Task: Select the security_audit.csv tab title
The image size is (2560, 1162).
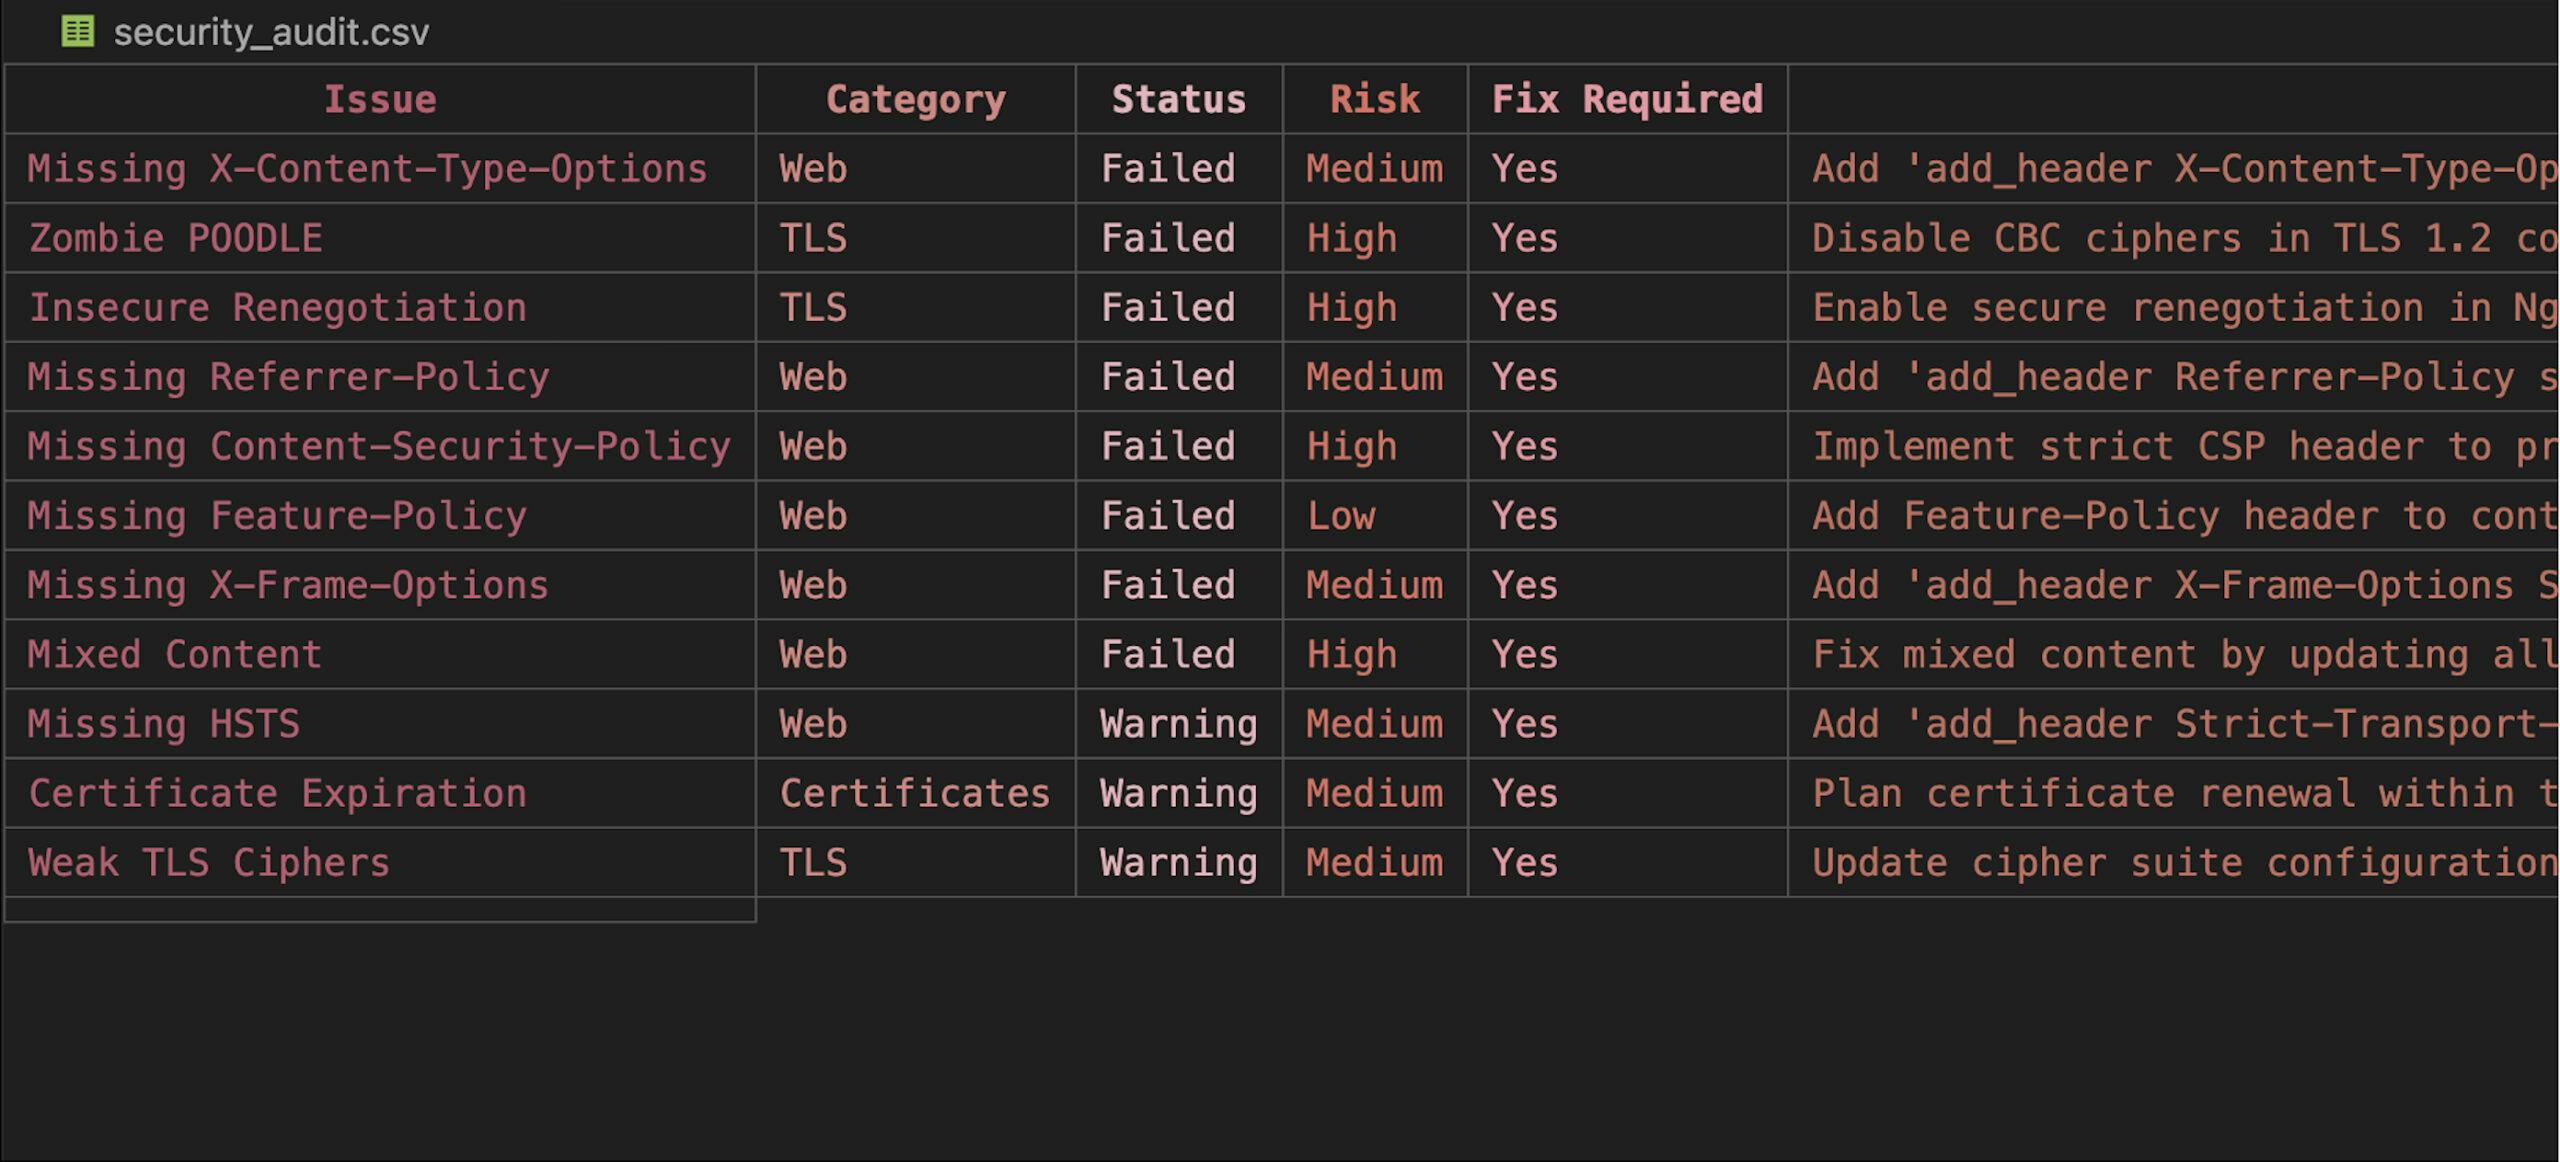Action: click(x=271, y=33)
